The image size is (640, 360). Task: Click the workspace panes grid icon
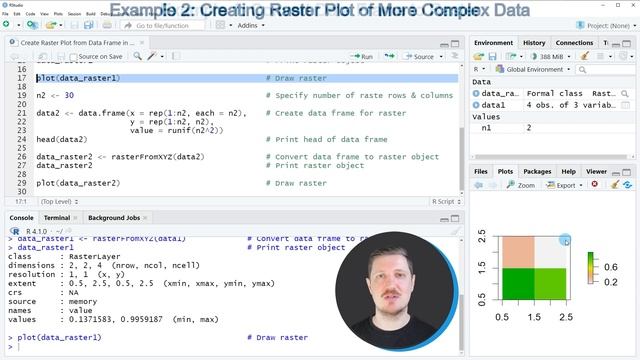tap(220, 25)
